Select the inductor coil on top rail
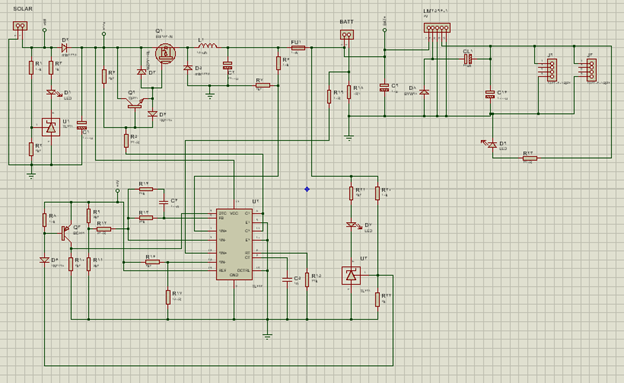This screenshot has width=624, height=383. (207, 45)
